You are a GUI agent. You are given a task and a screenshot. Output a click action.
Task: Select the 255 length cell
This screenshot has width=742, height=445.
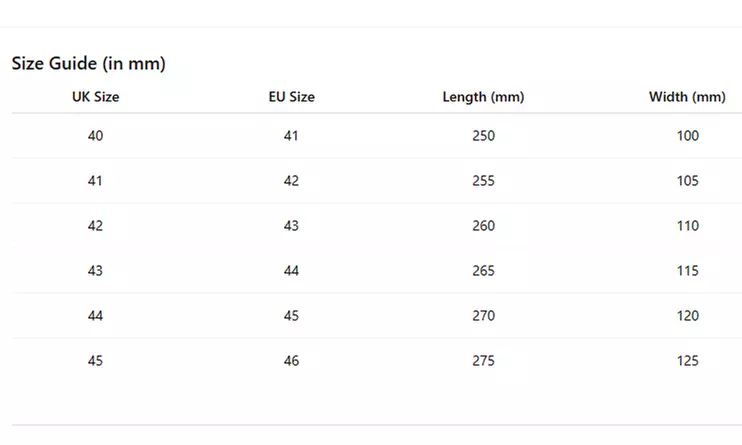pos(483,181)
